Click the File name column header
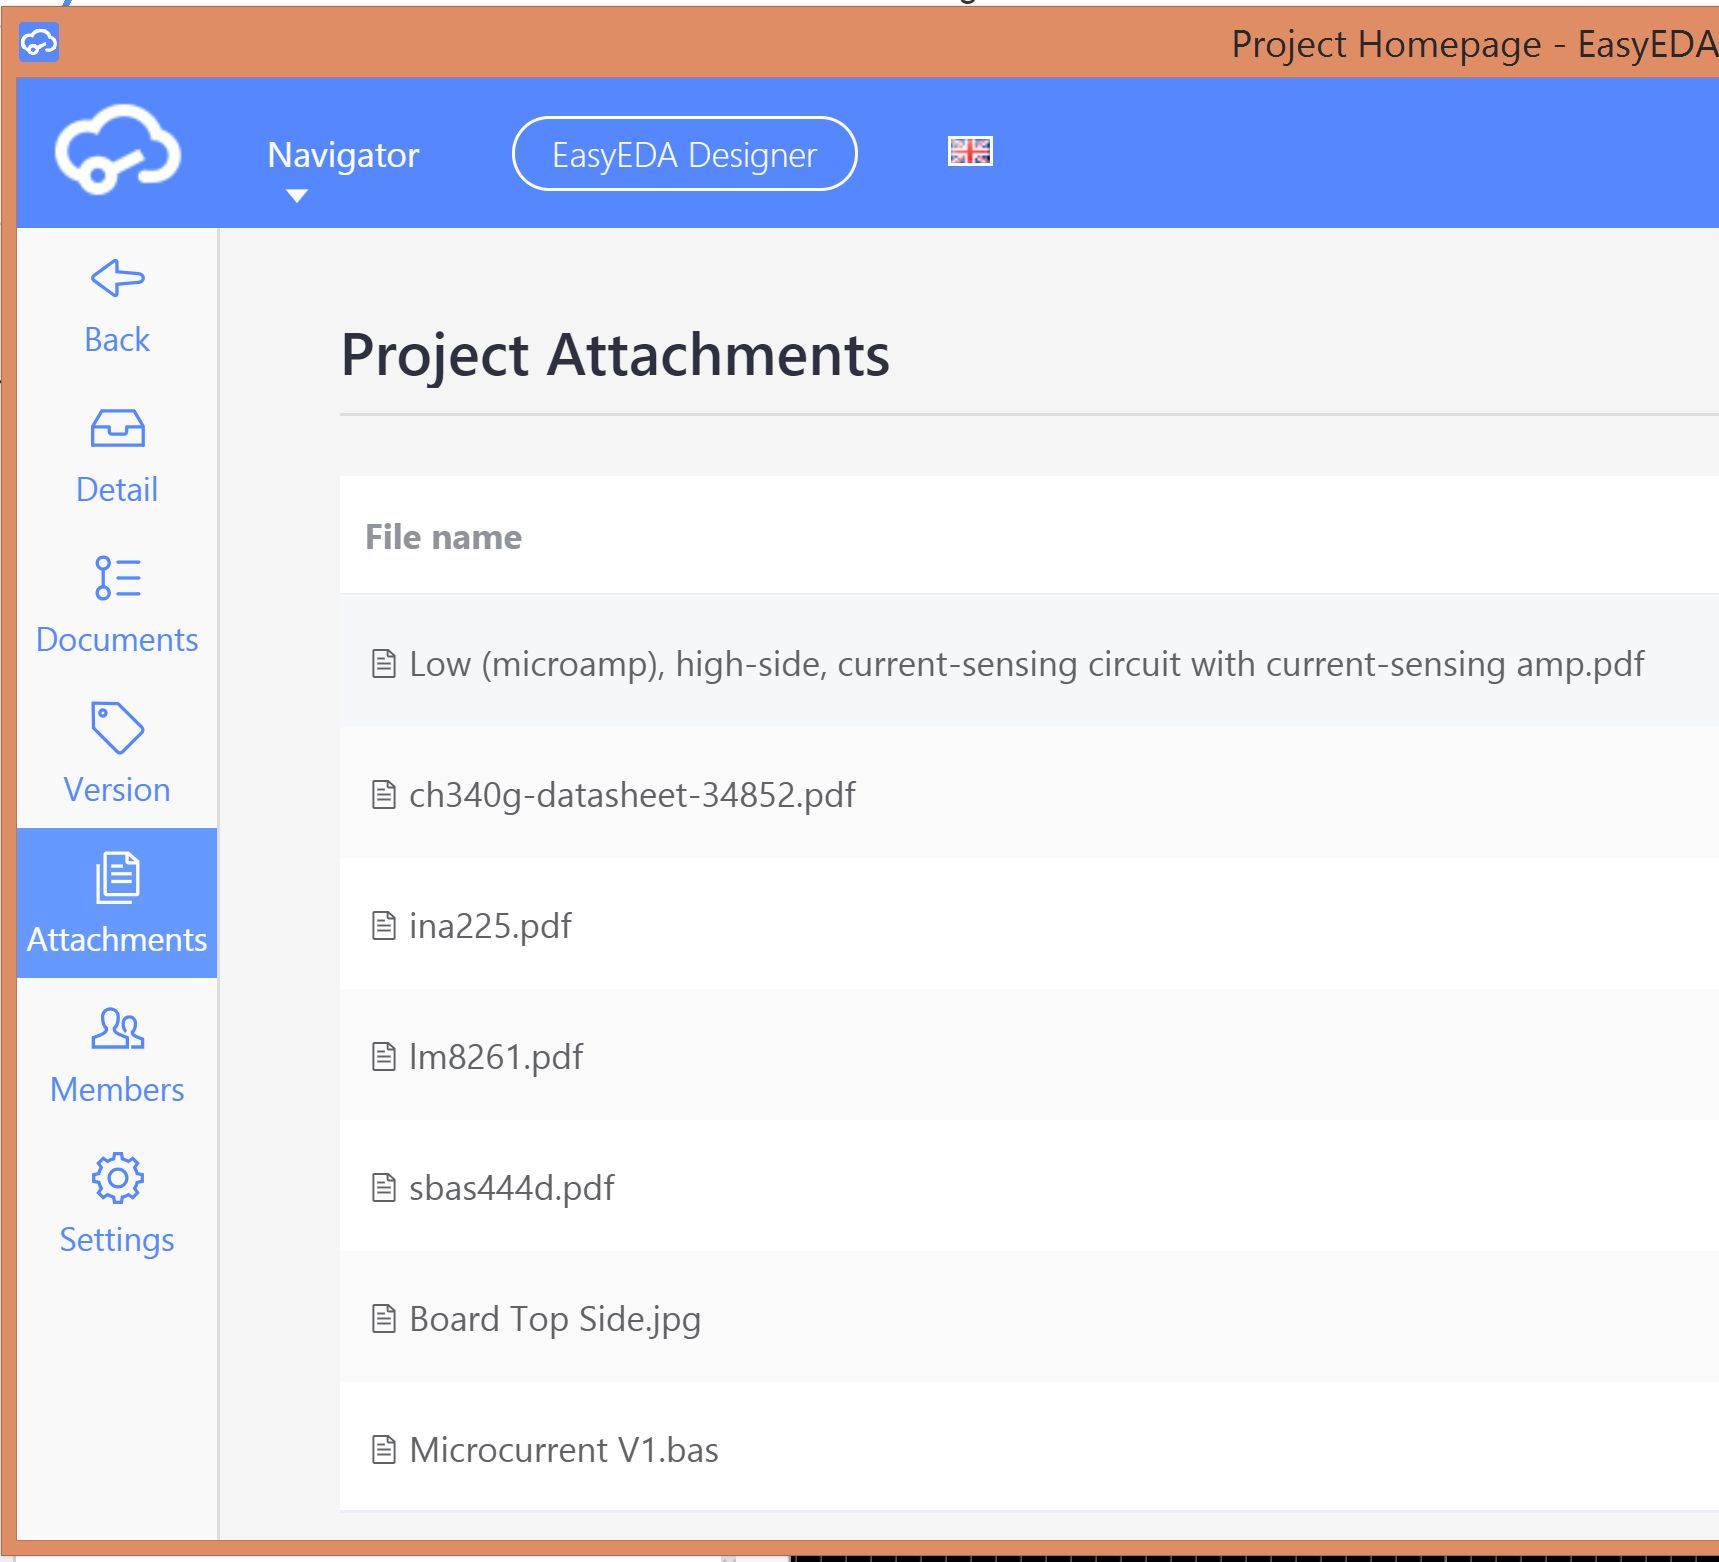The image size is (1719, 1562). coord(443,537)
